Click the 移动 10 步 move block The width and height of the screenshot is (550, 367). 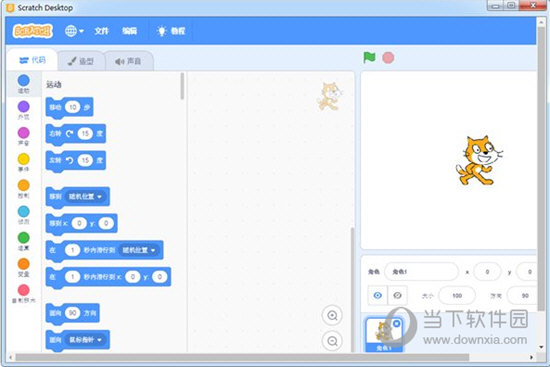tap(69, 107)
